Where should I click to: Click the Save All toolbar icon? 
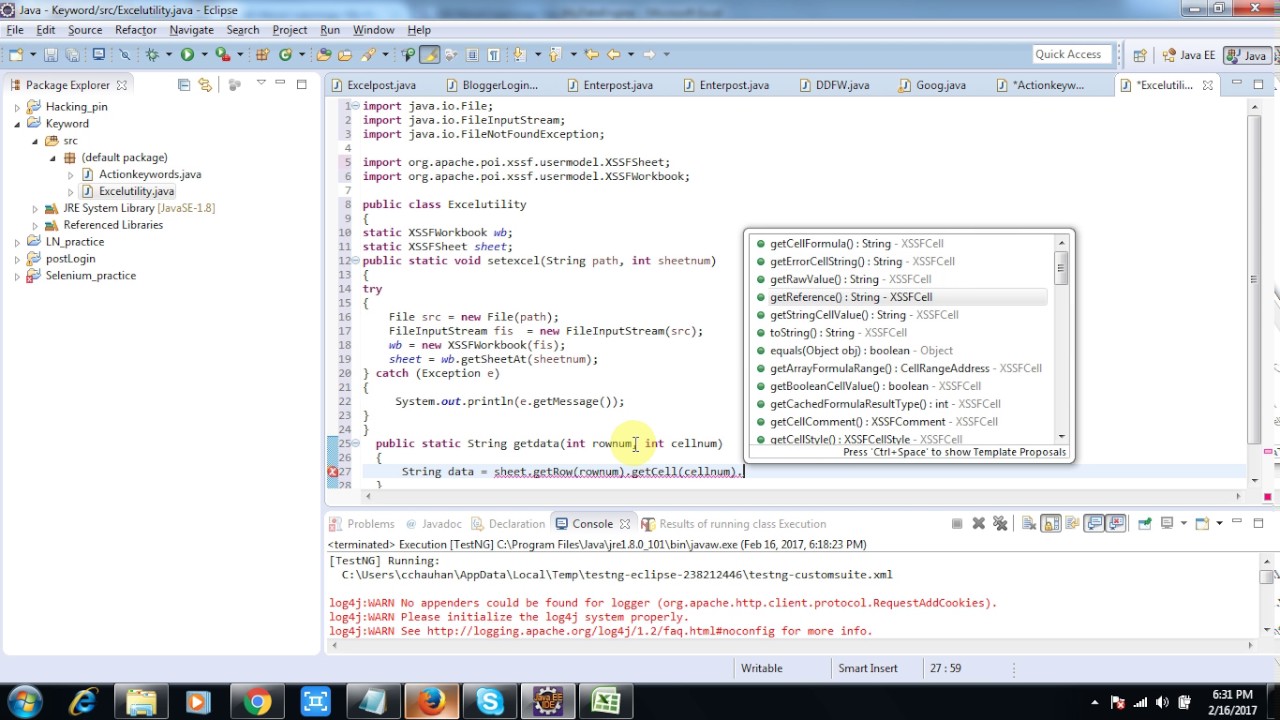tap(72, 54)
